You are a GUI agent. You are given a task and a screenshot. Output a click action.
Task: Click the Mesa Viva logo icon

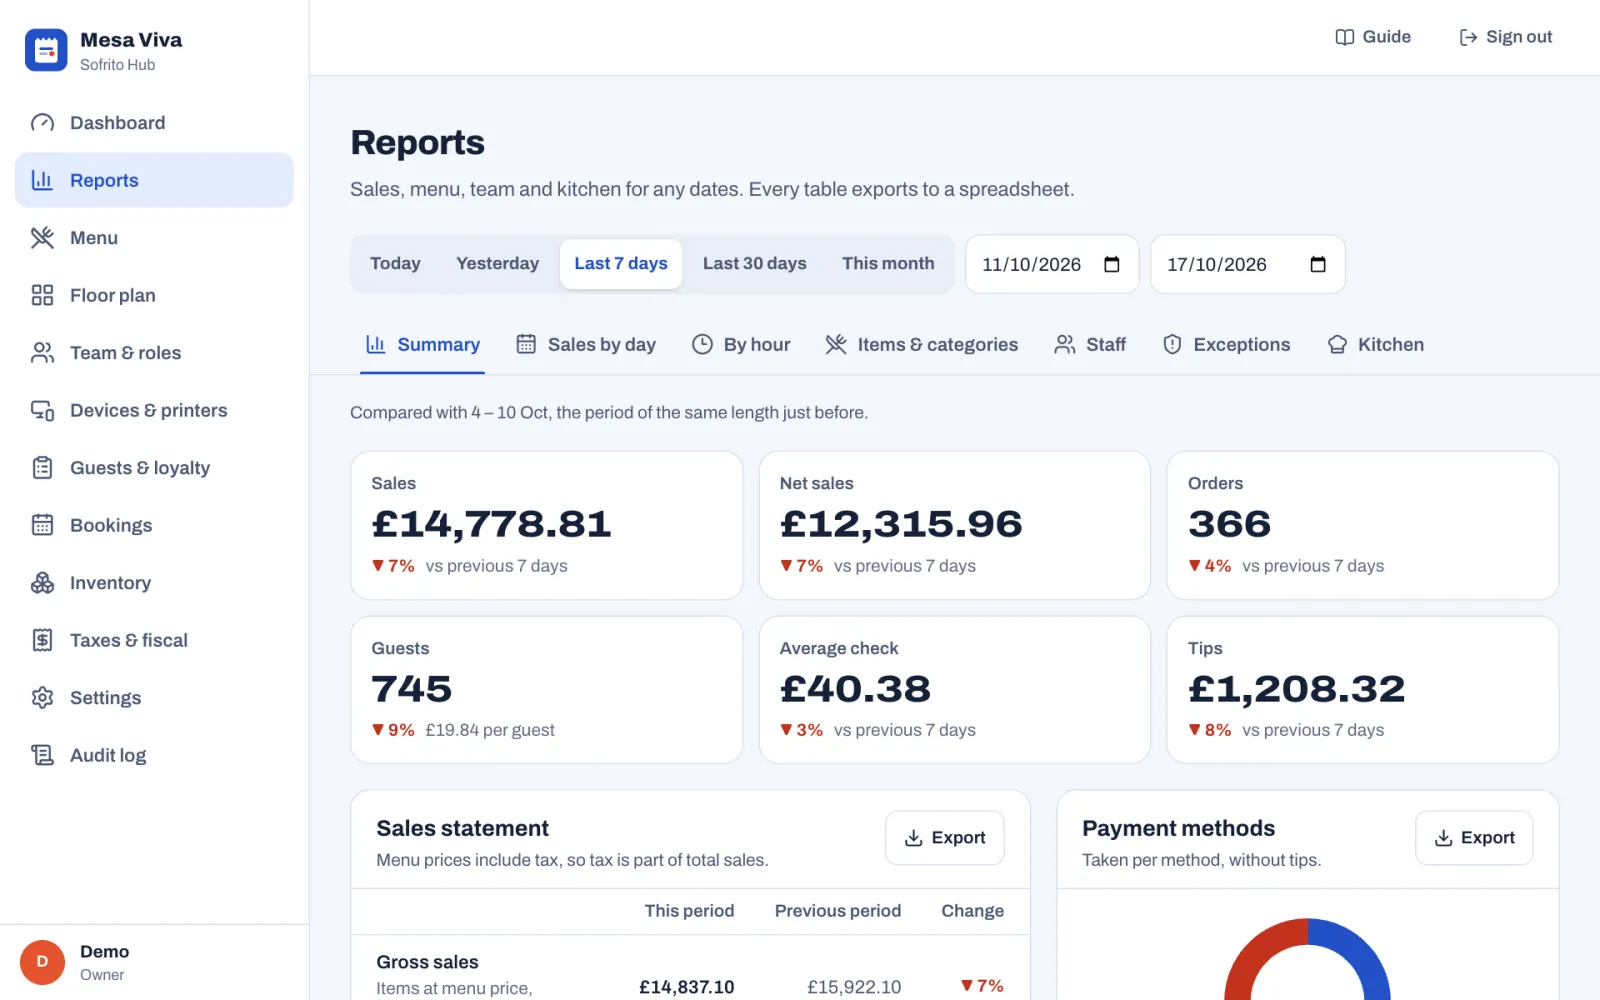click(x=46, y=50)
